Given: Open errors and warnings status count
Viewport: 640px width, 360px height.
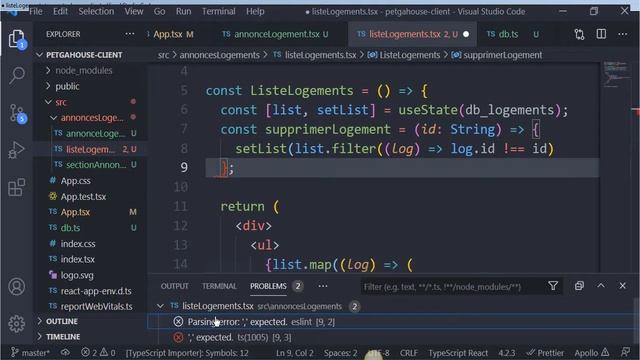Looking at the screenshot, I should point(98,353).
